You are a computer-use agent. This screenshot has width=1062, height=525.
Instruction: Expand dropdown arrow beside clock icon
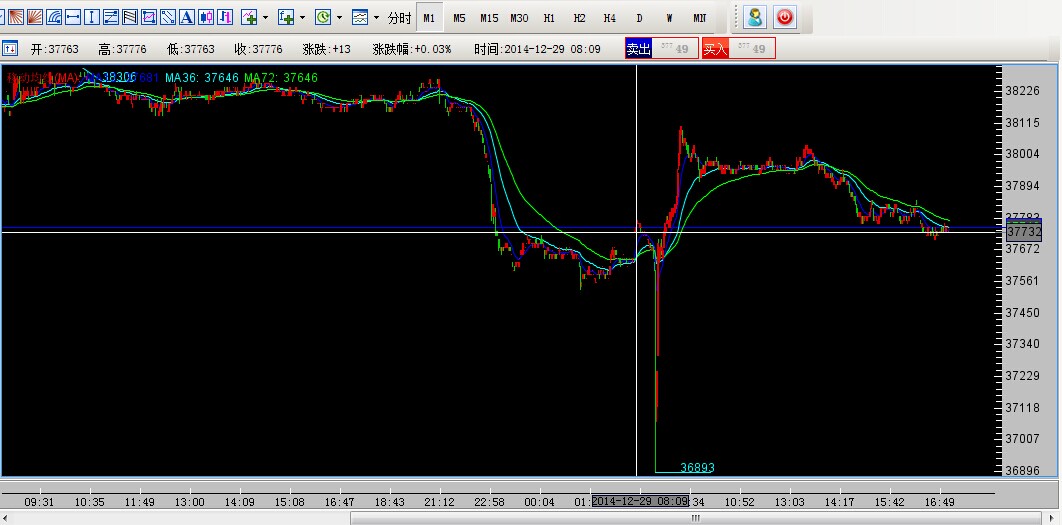[339, 17]
